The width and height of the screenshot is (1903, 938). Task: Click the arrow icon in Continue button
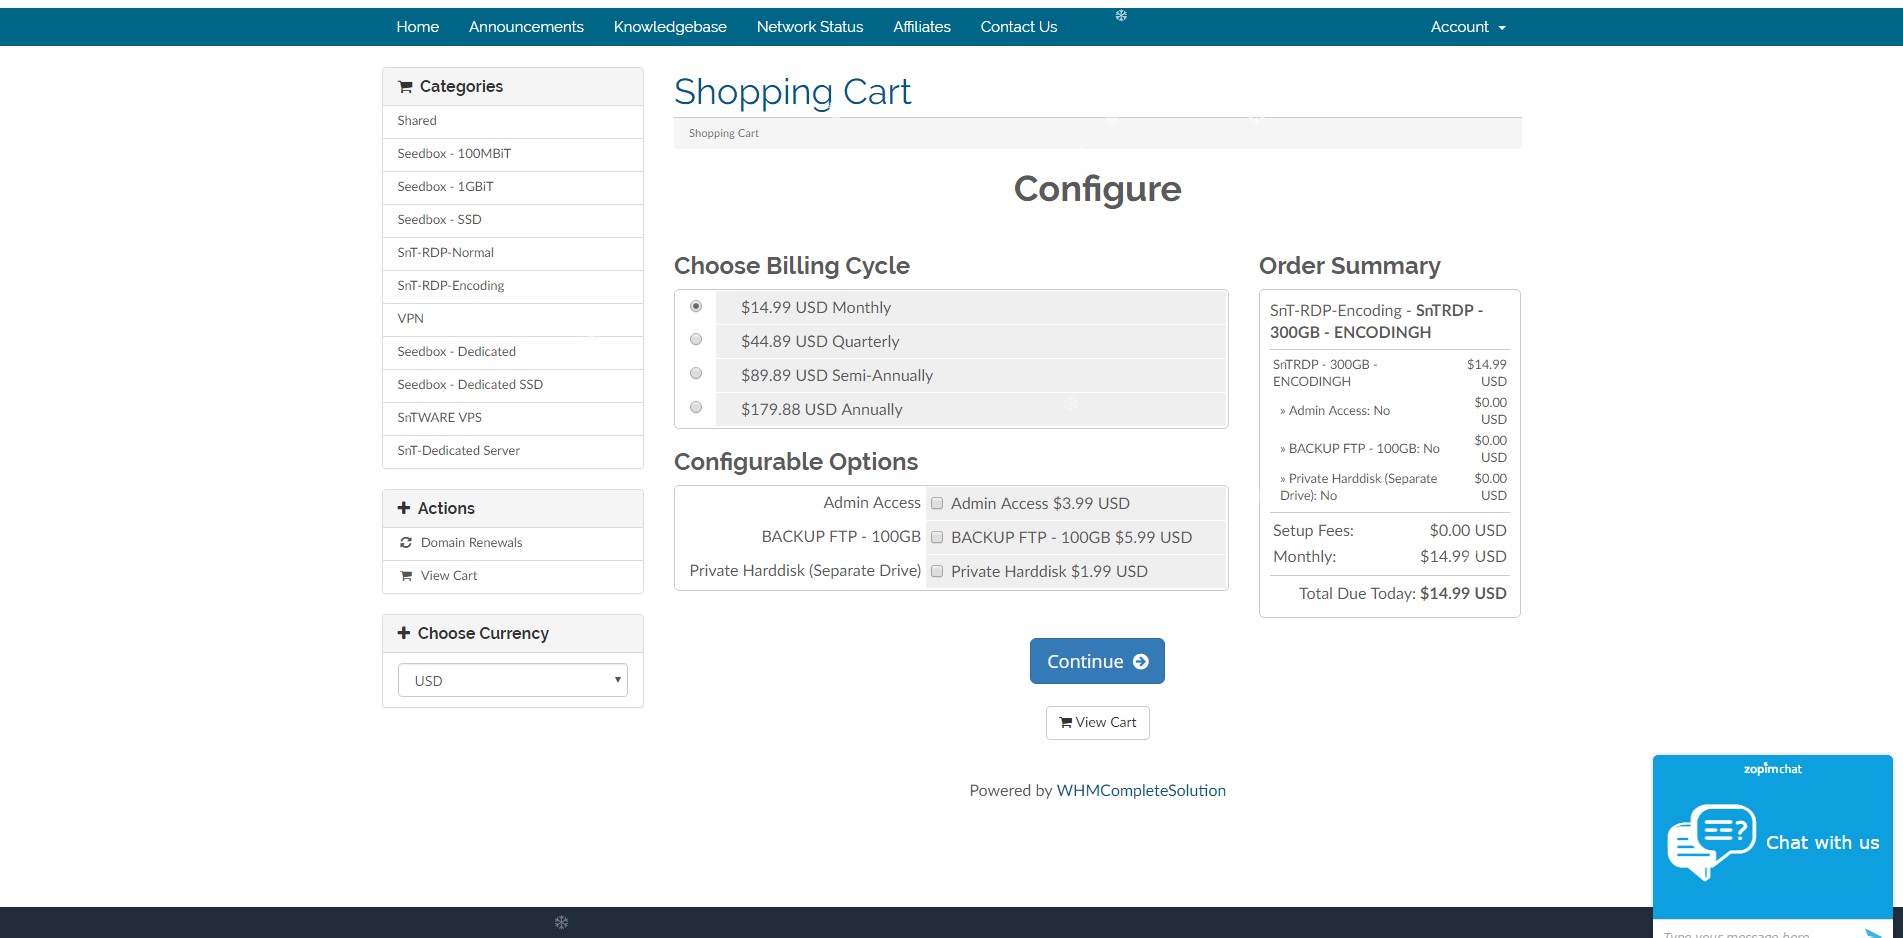pos(1141,662)
